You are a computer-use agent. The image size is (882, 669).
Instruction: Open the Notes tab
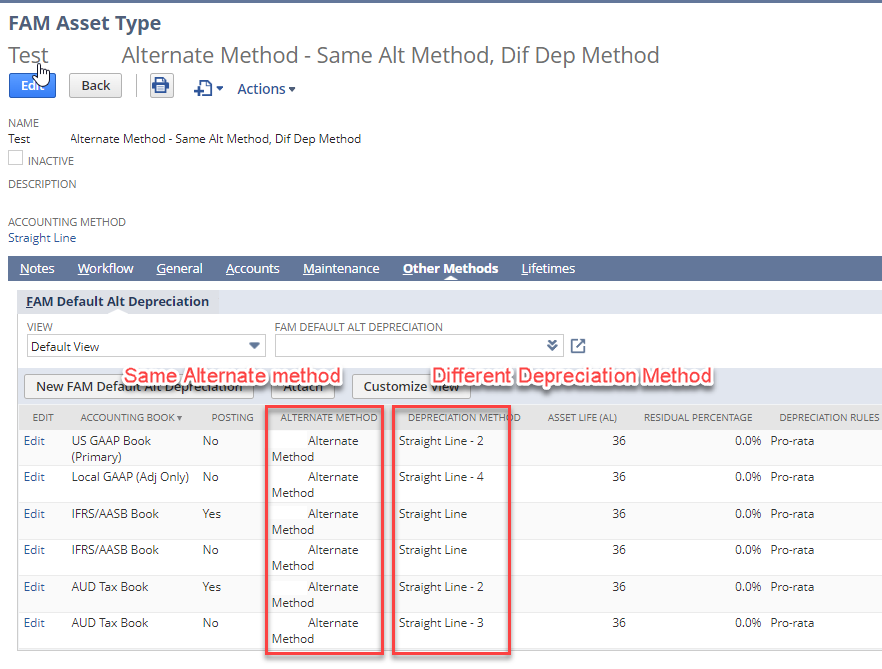coord(36,268)
